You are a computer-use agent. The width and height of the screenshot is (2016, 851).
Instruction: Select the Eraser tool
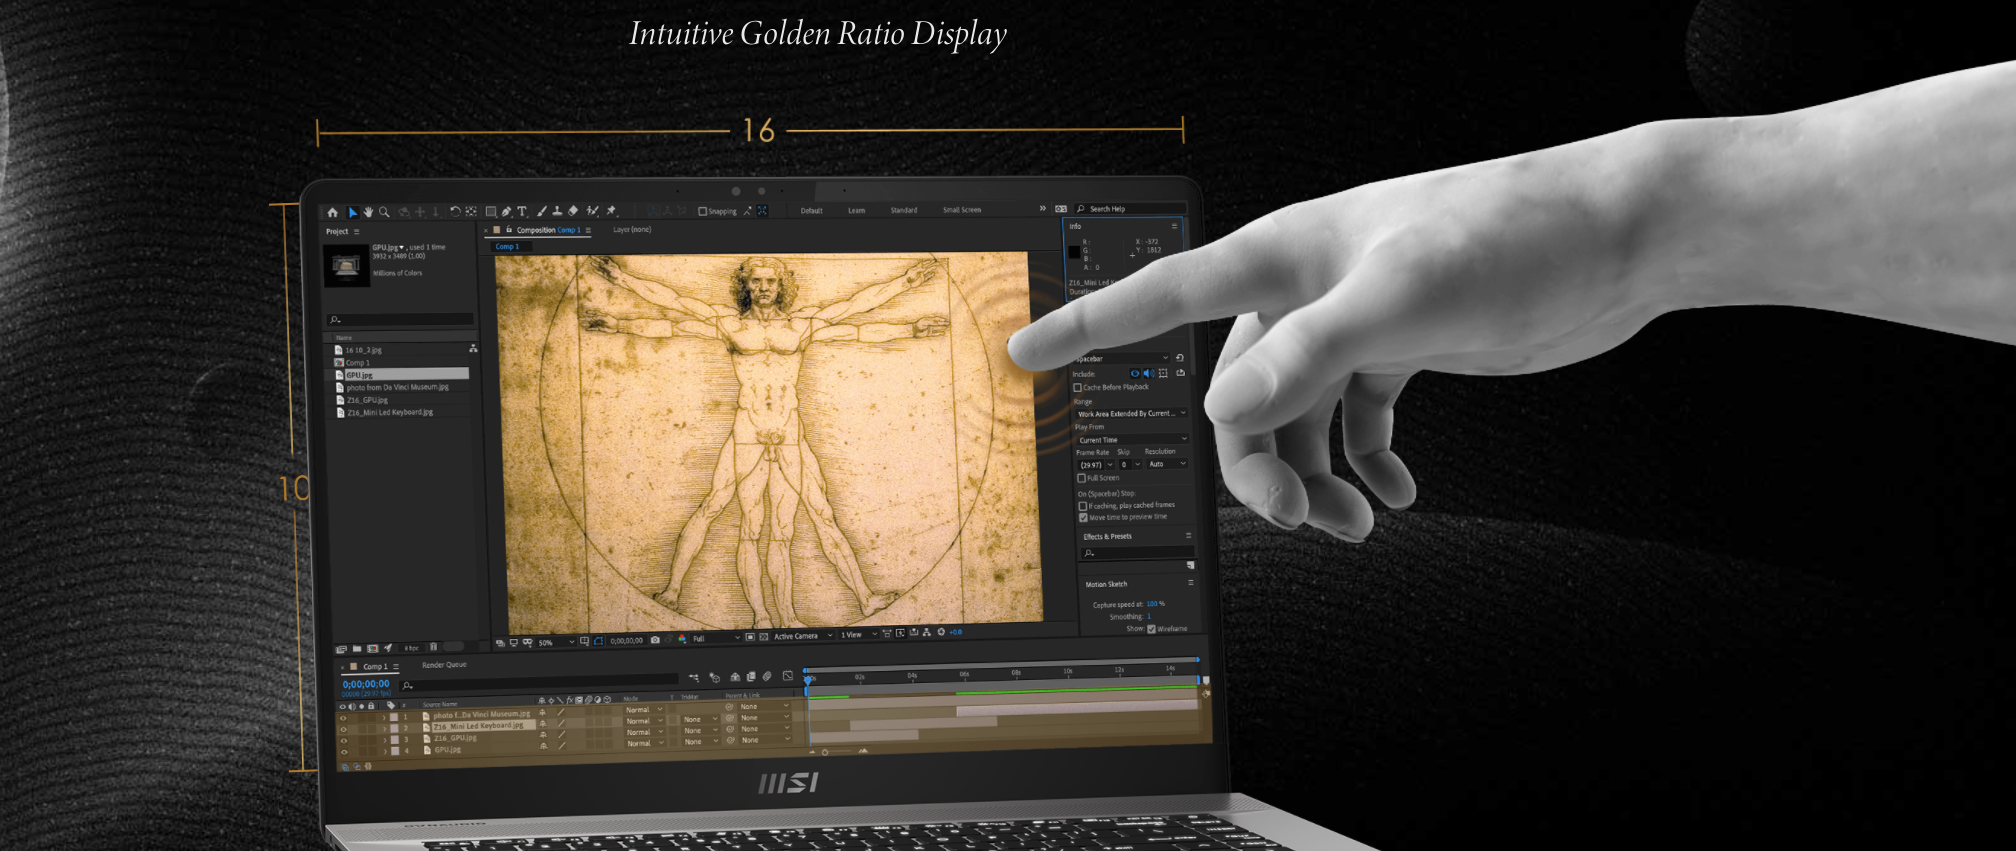[573, 211]
